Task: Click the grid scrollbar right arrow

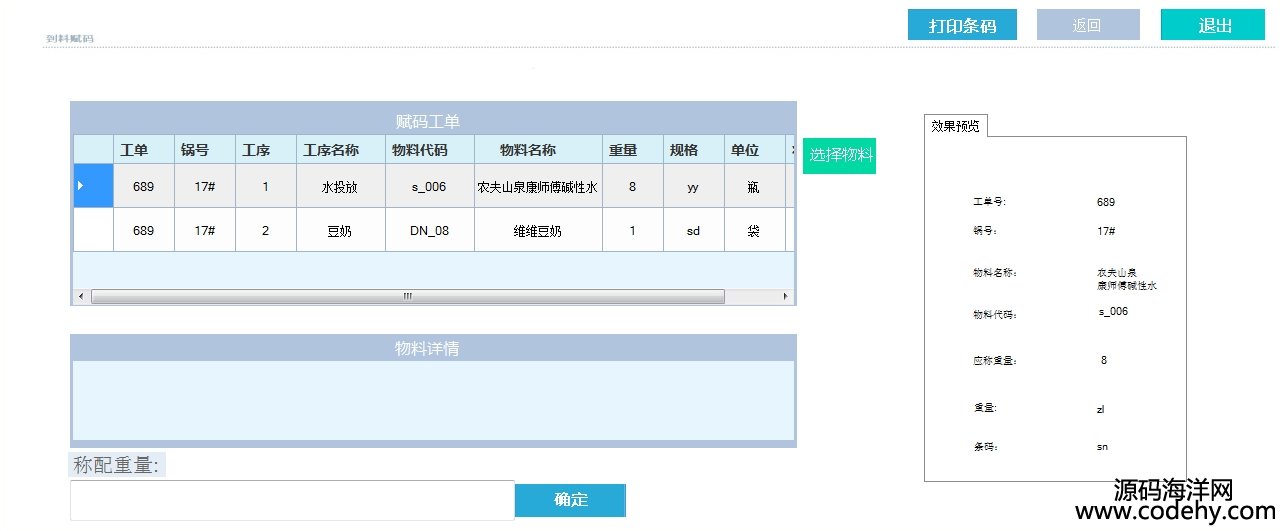Action: coord(786,297)
